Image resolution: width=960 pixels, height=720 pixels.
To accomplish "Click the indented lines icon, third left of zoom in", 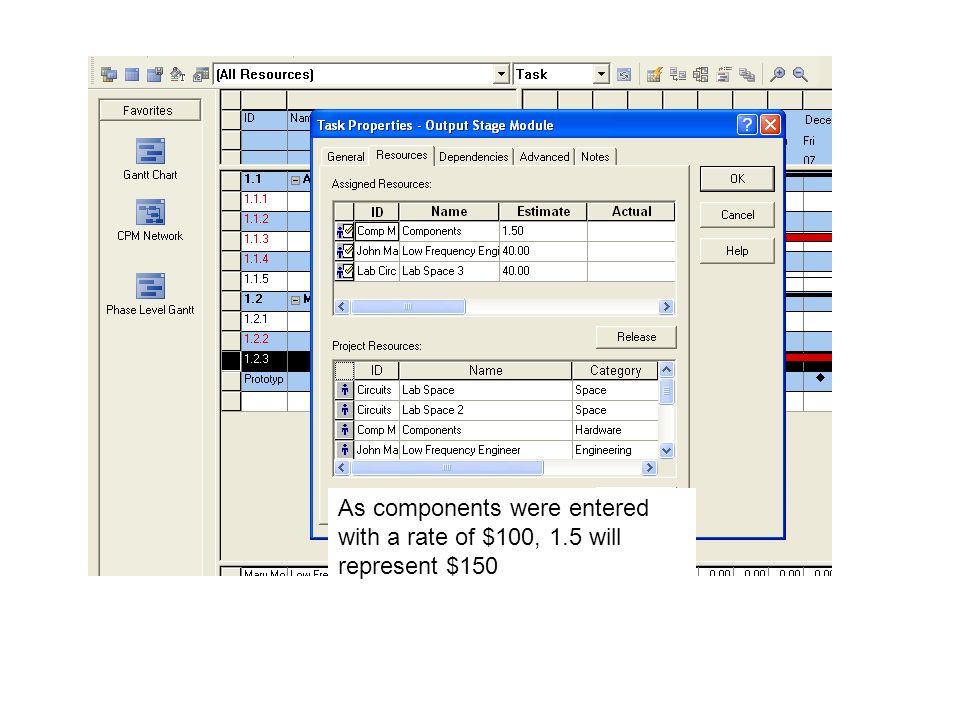I will 724,75.
